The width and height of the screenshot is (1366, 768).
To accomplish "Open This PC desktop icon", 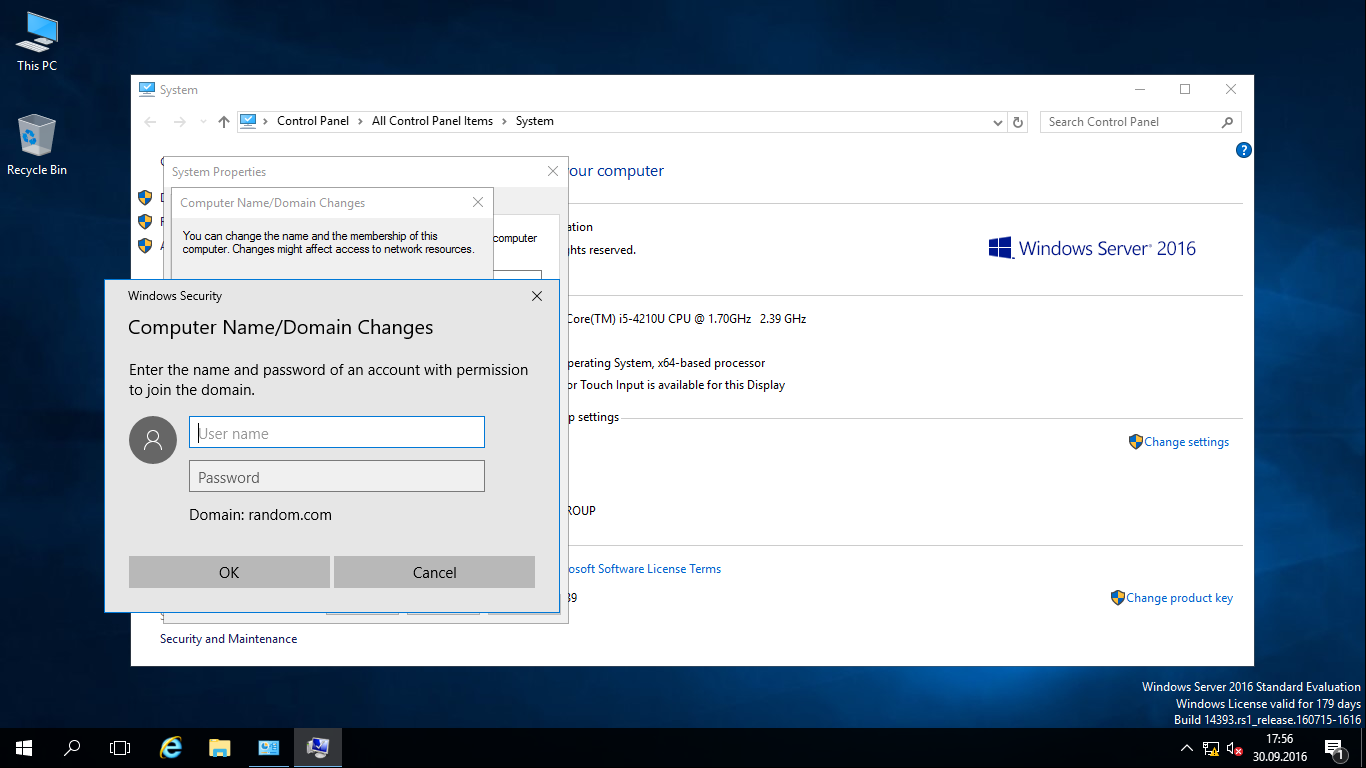I will pyautogui.click(x=37, y=42).
